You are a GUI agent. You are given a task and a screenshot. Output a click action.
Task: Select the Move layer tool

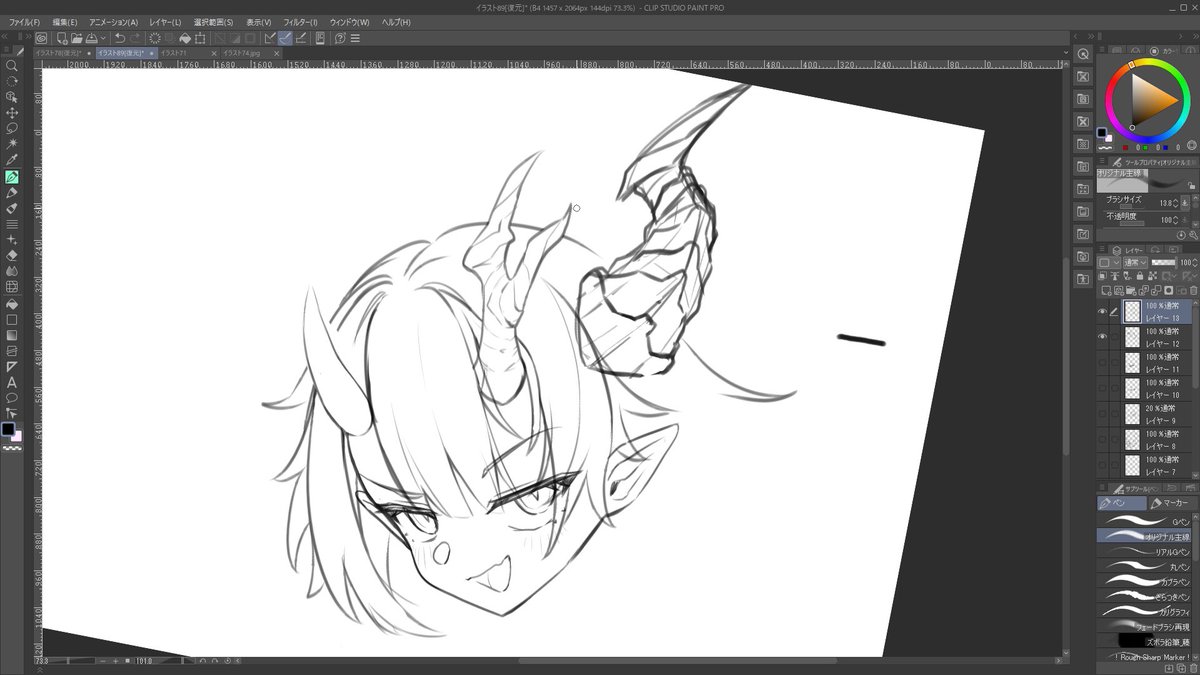click(11, 111)
